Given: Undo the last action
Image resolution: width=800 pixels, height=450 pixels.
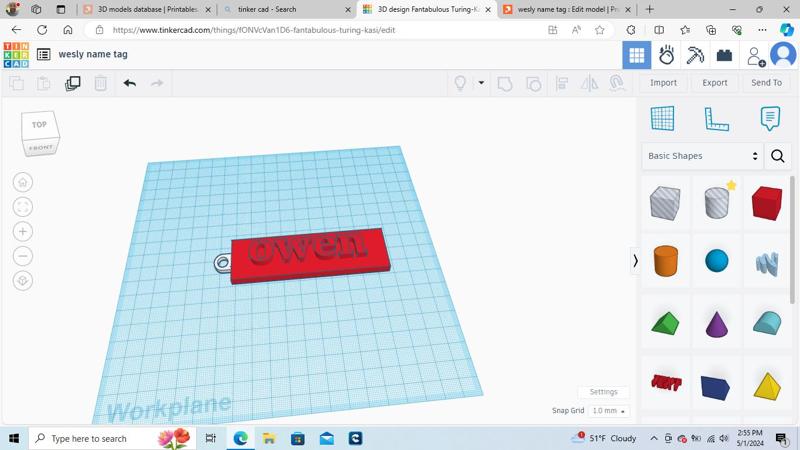Looking at the screenshot, I should pyautogui.click(x=130, y=83).
